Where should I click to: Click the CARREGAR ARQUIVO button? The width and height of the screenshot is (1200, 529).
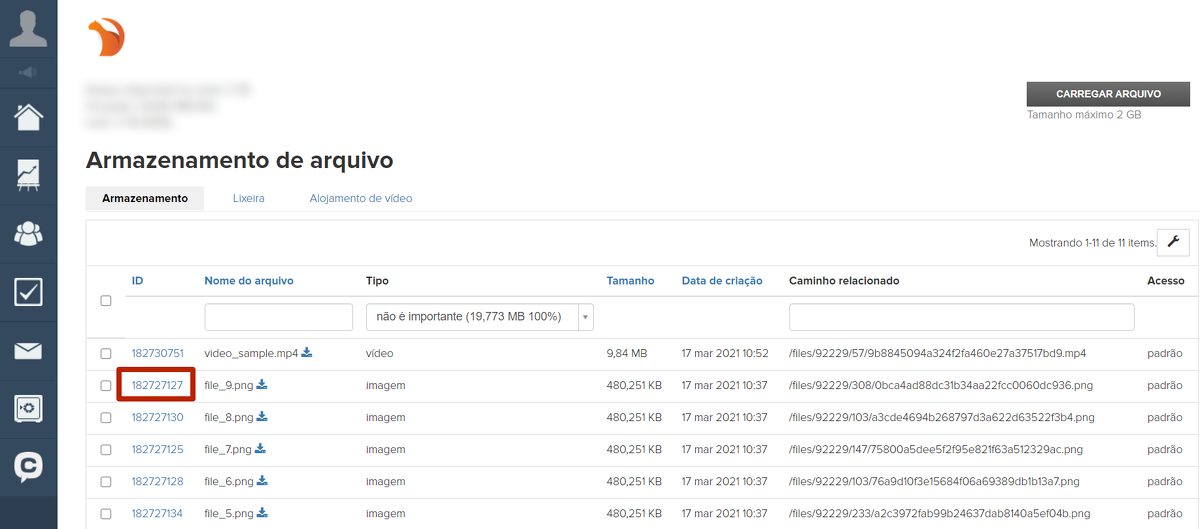(1108, 94)
